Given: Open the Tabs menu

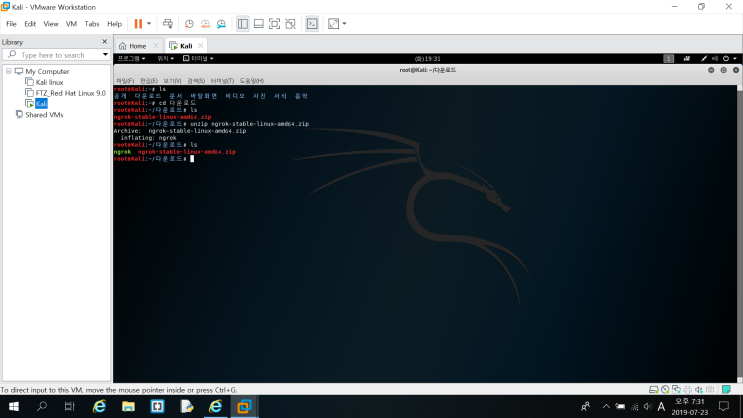Looking at the screenshot, I should click(x=92, y=24).
